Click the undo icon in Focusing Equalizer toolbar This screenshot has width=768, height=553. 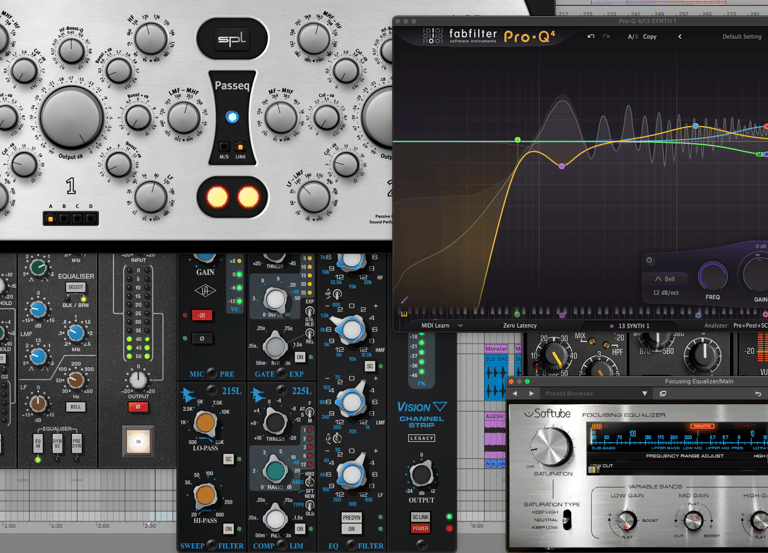click(758, 393)
